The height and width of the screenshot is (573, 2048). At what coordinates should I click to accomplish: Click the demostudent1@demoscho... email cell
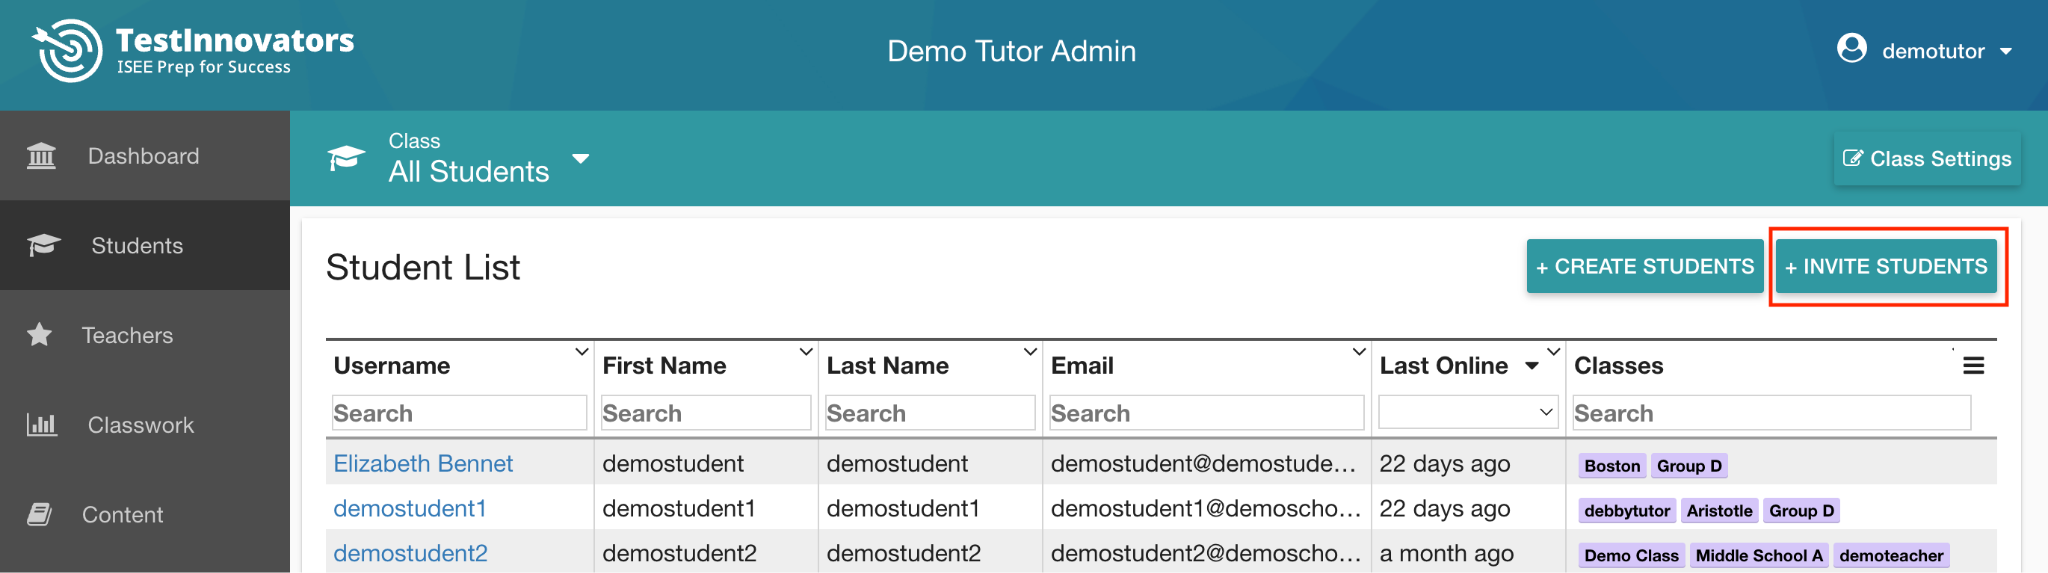click(1206, 508)
